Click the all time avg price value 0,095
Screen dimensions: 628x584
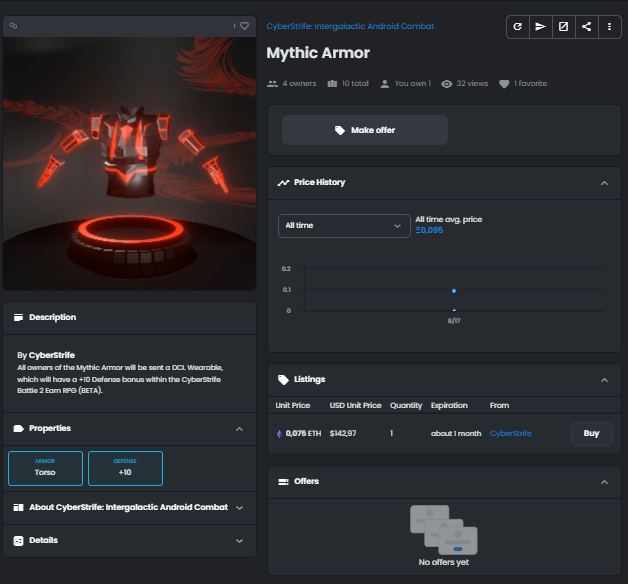429,230
